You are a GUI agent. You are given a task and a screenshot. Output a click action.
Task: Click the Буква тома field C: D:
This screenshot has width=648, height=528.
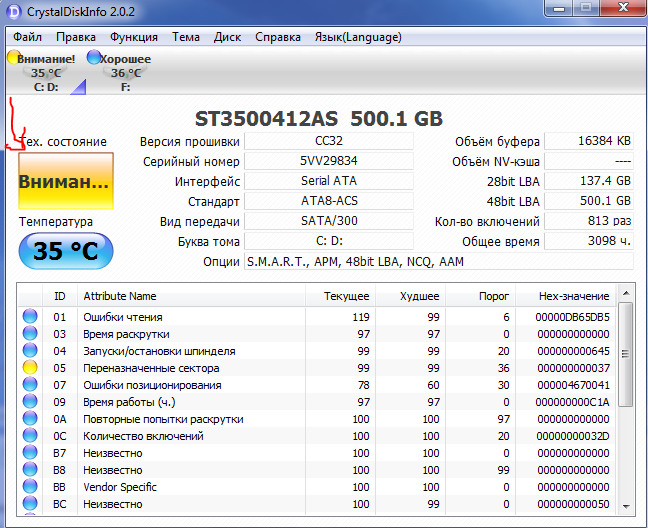click(x=329, y=241)
